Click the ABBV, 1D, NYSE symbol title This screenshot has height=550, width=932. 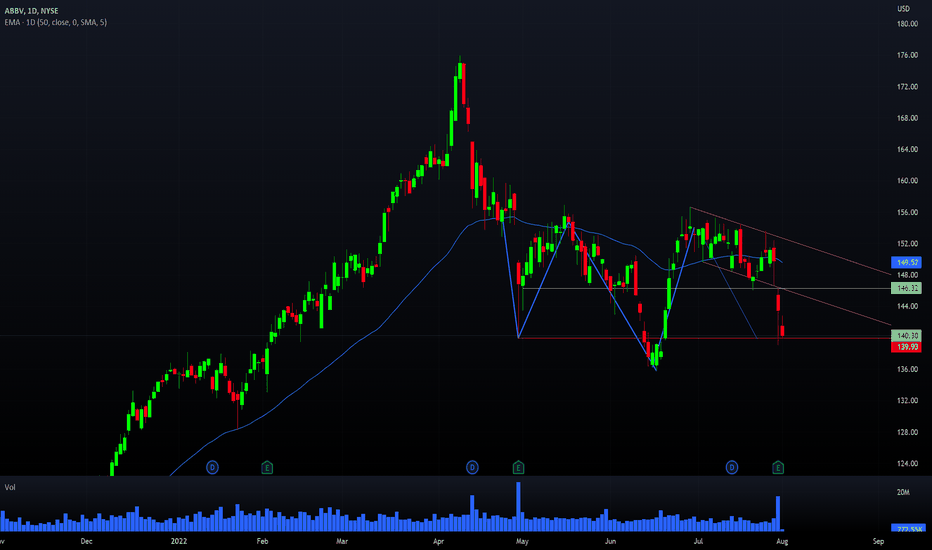tap(32, 11)
